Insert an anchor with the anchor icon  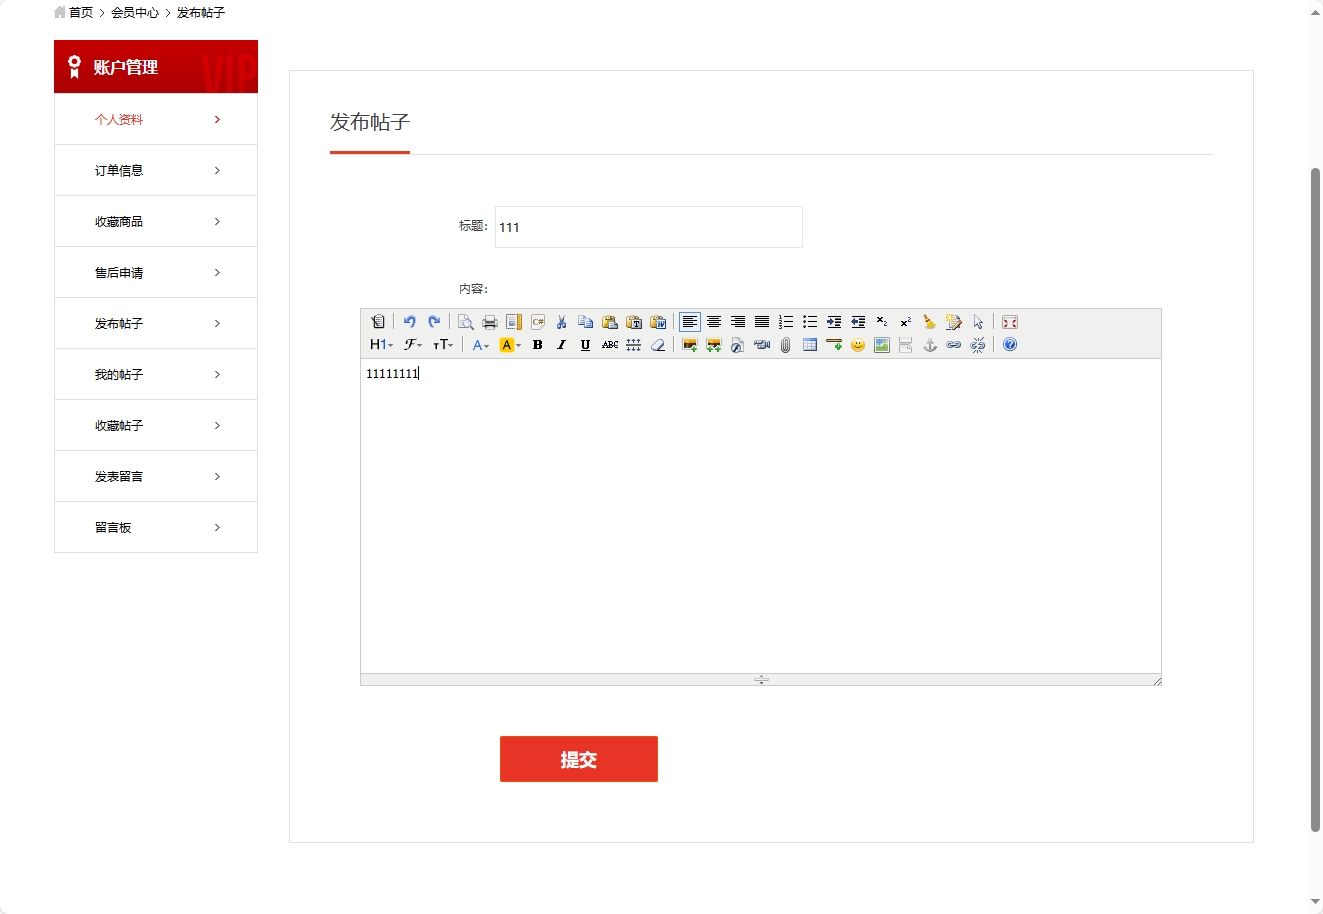coord(929,345)
